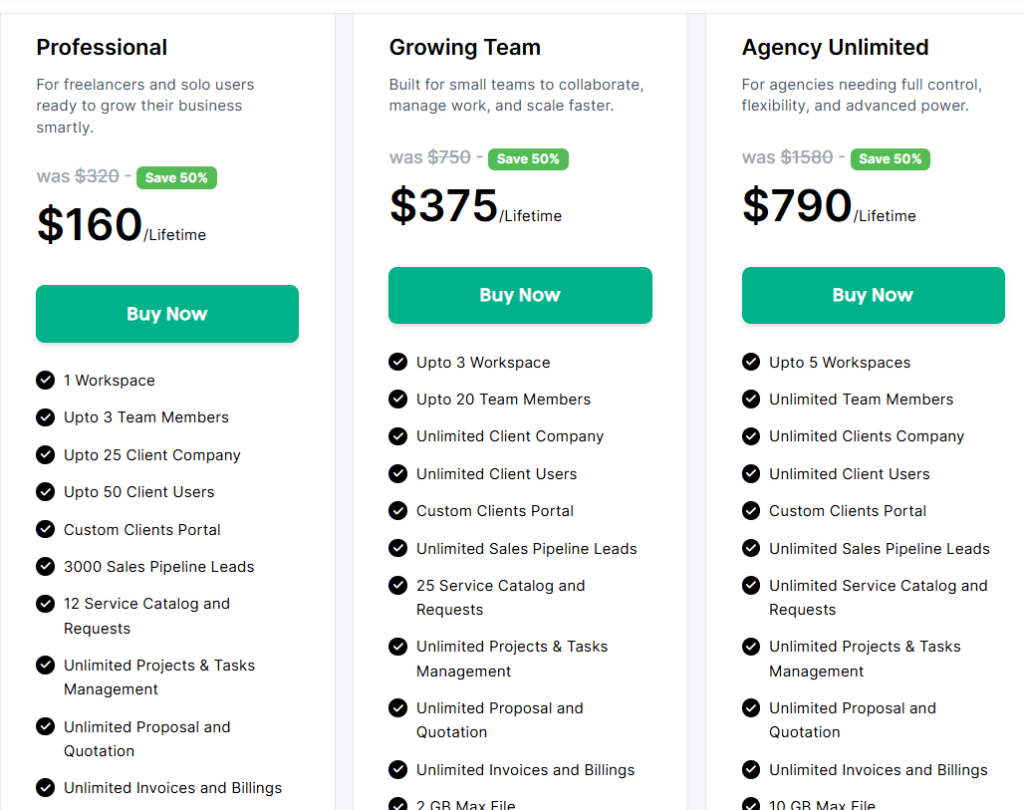Click the Save 50% badge under Agency Unlimited
The image size is (1024, 810).
pyautogui.click(x=890, y=159)
